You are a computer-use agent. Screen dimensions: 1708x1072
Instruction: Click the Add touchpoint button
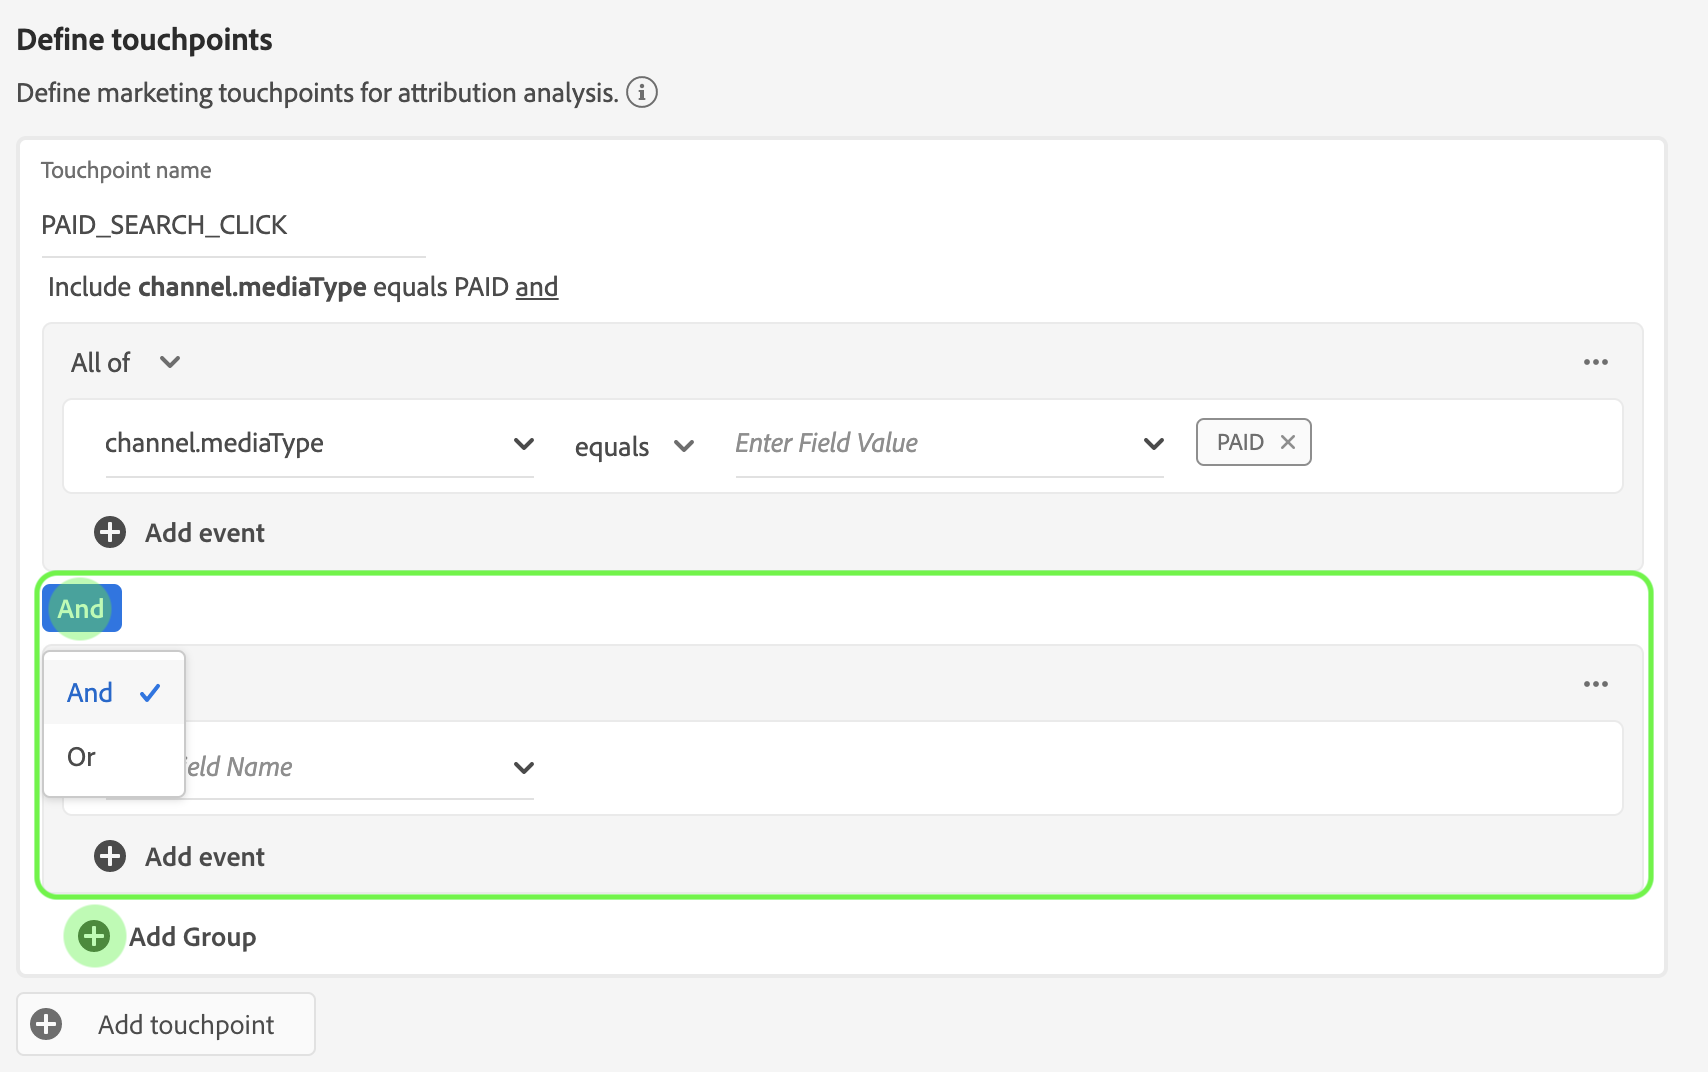(186, 1024)
